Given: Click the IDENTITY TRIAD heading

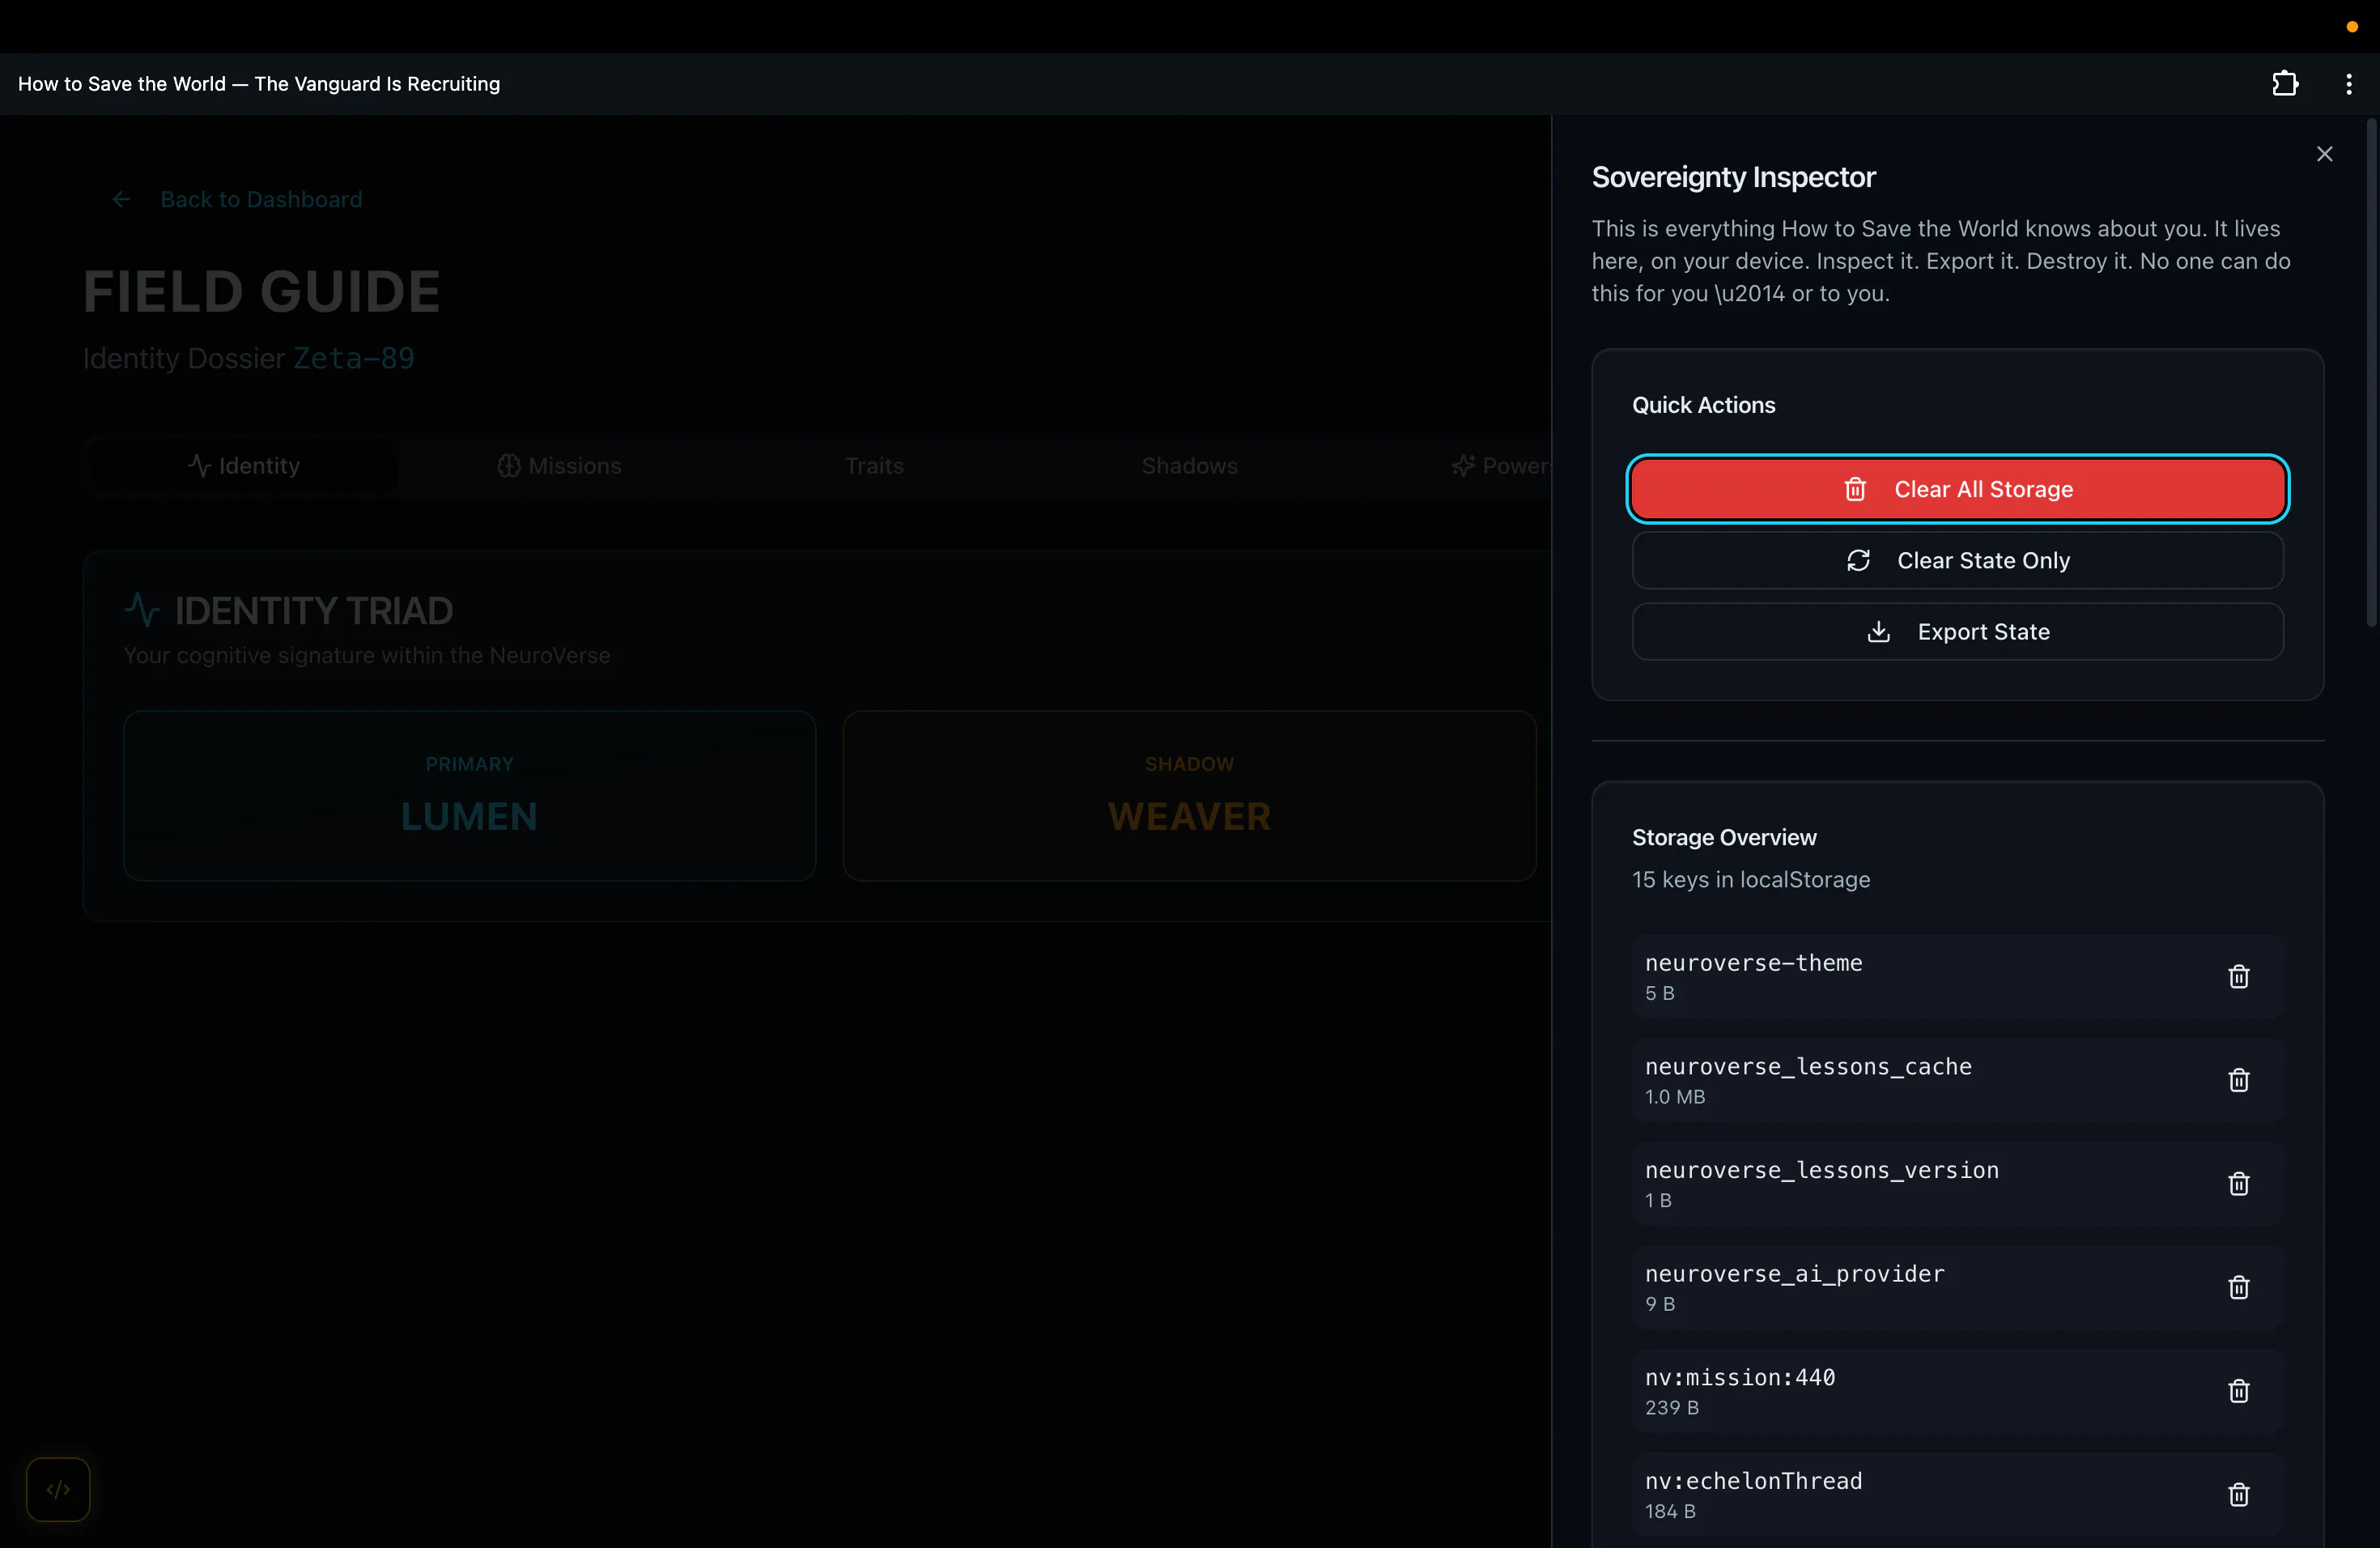Looking at the screenshot, I should pos(314,611).
